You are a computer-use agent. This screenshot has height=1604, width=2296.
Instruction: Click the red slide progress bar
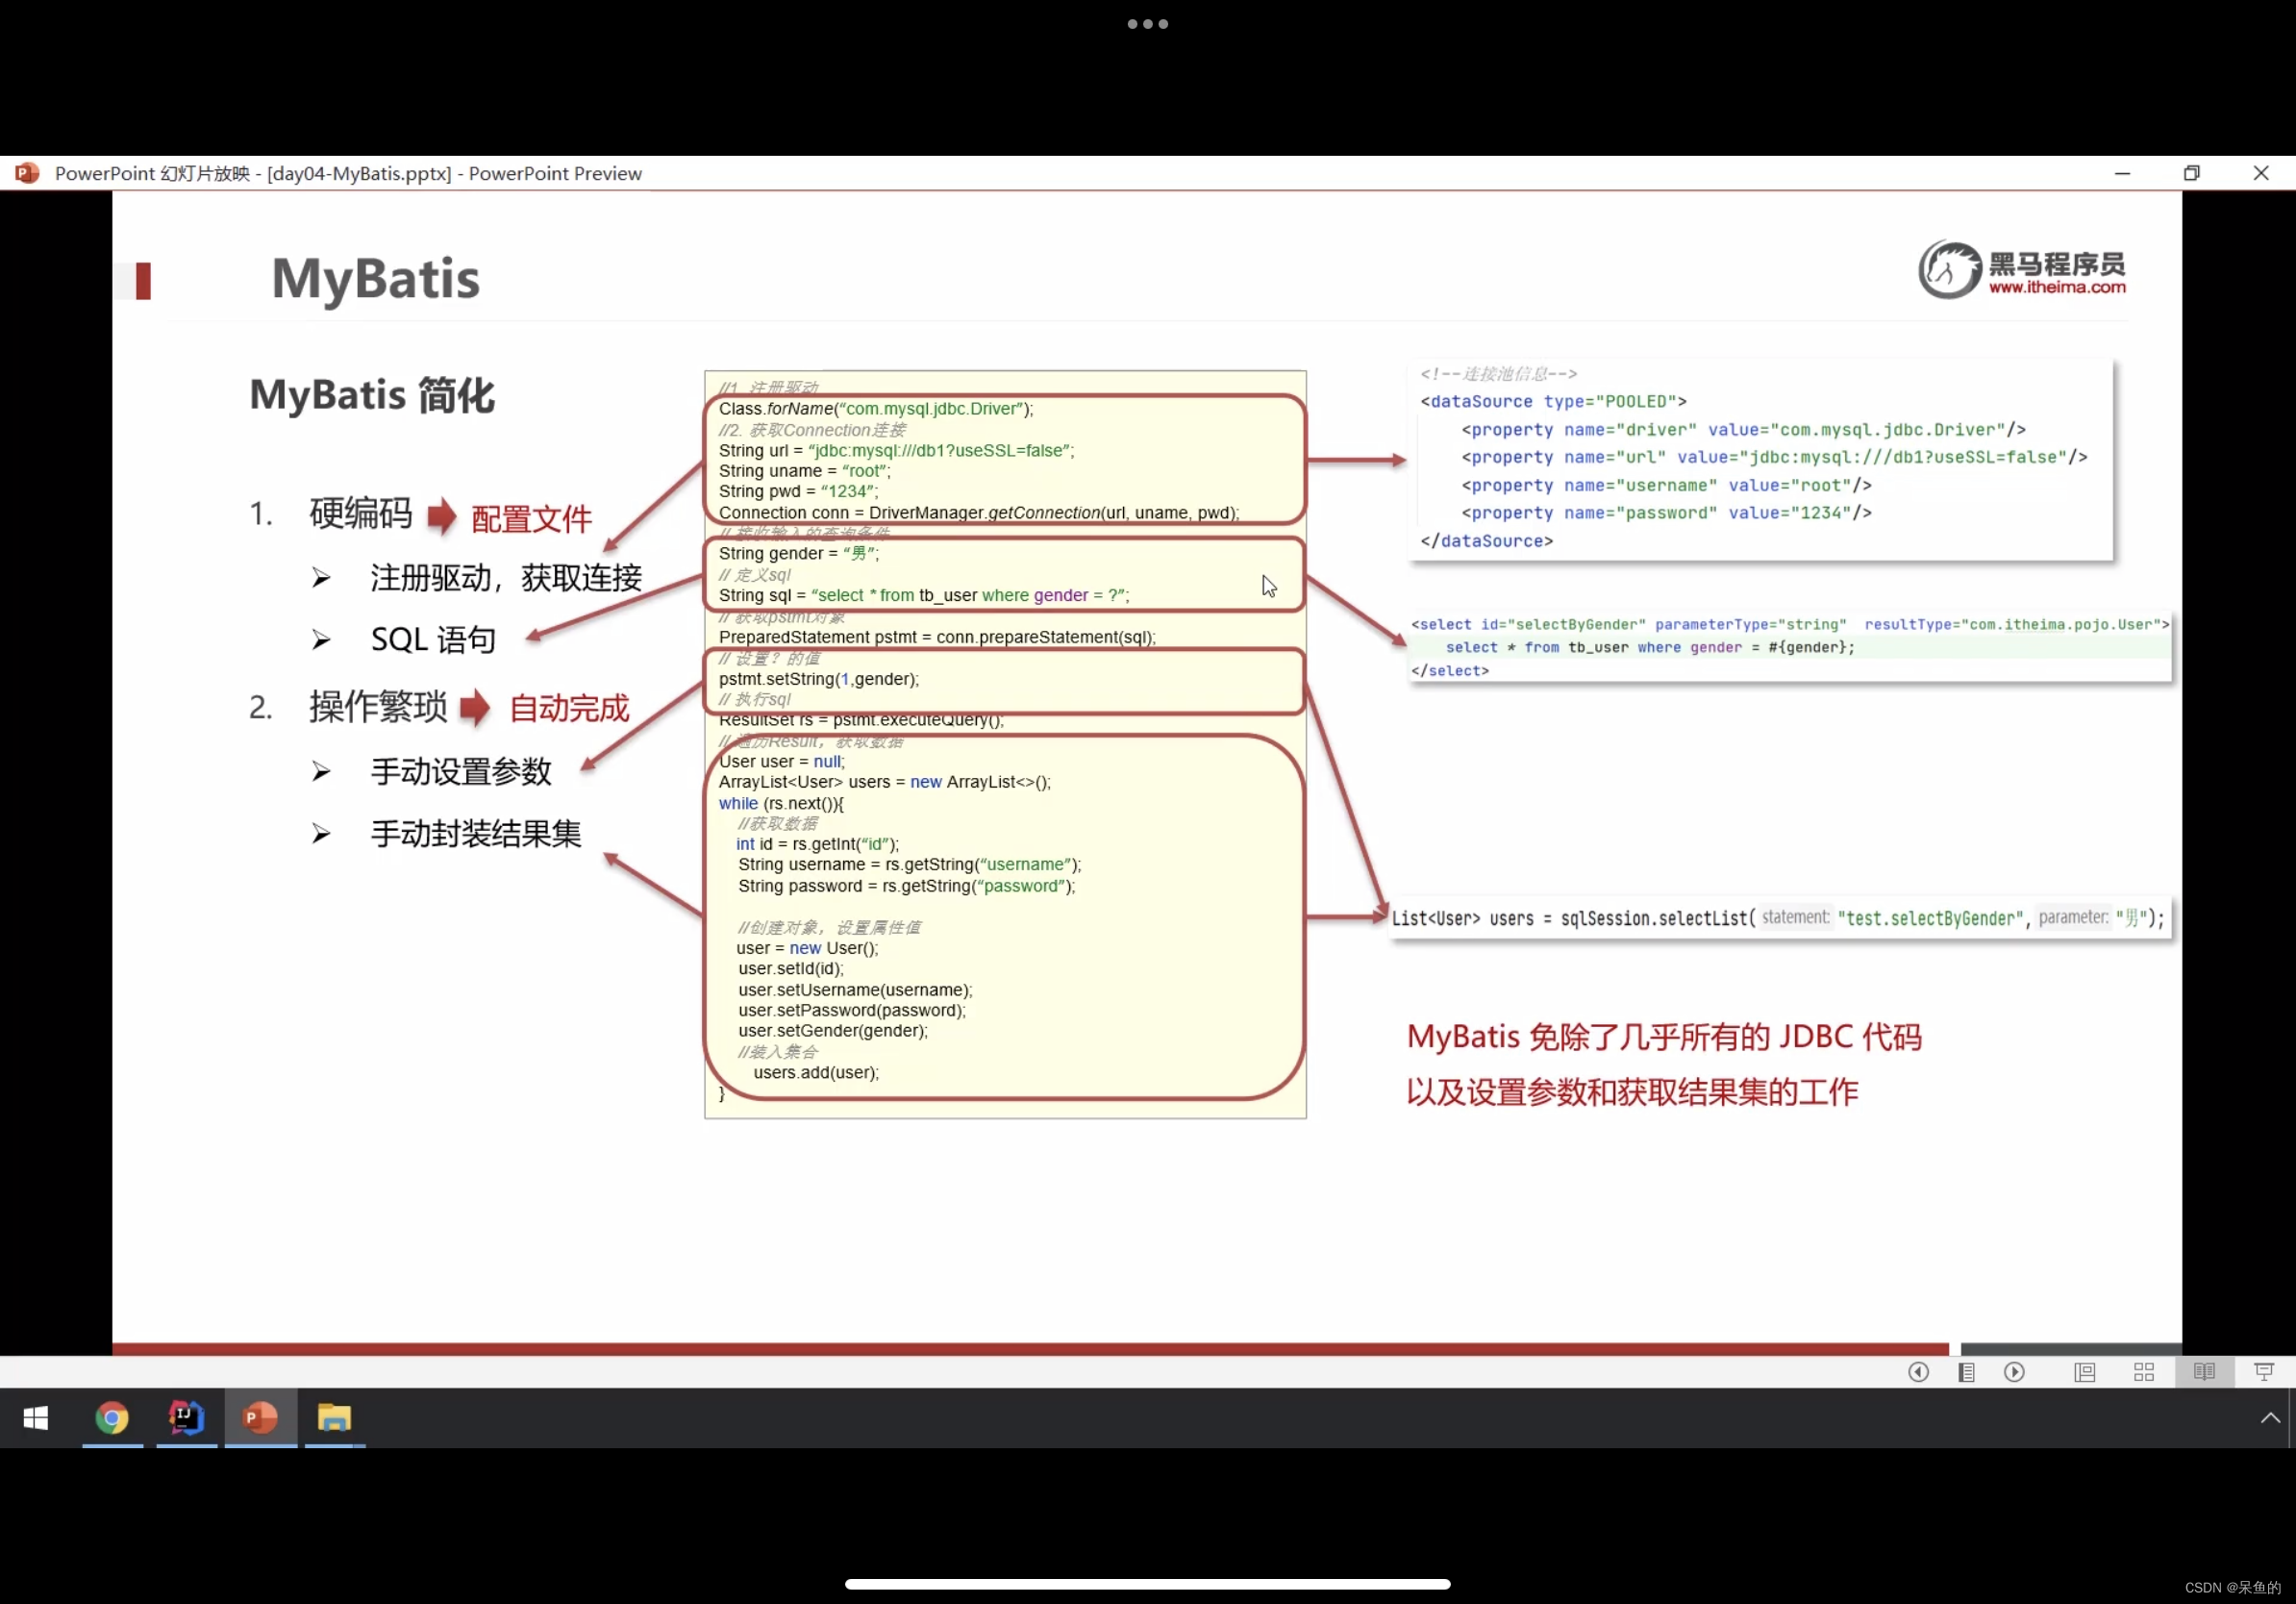pyautogui.click(x=1030, y=1349)
